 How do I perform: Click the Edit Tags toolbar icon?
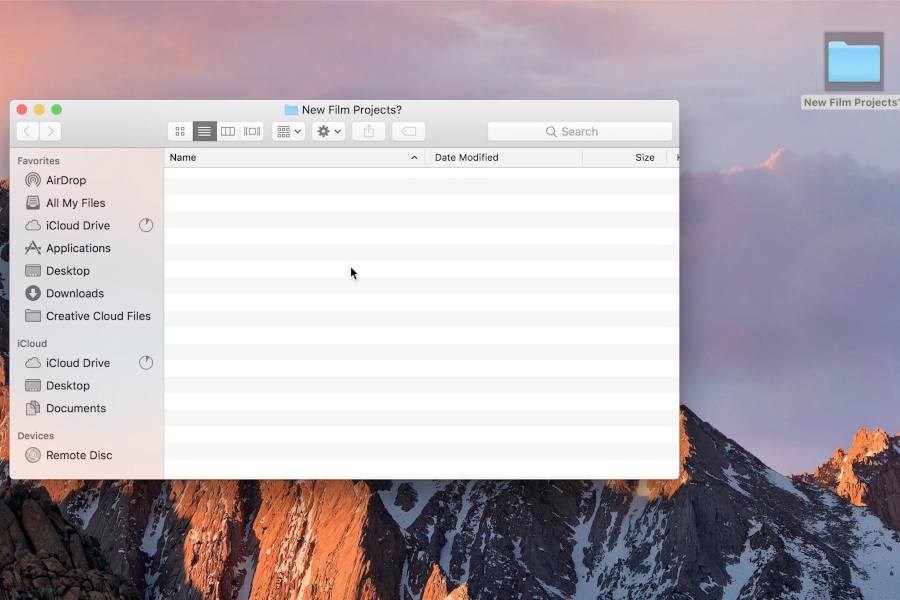(409, 132)
